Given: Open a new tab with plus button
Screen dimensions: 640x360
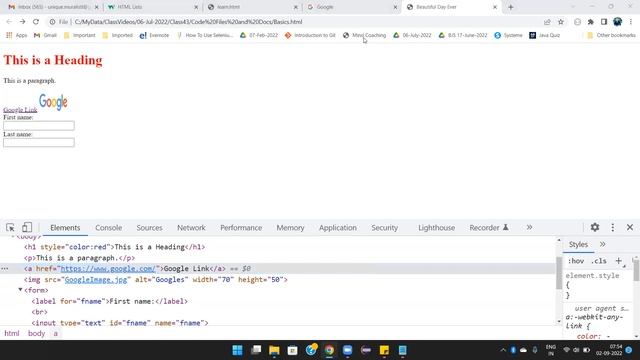Looking at the screenshot, I should click(x=511, y=7).
